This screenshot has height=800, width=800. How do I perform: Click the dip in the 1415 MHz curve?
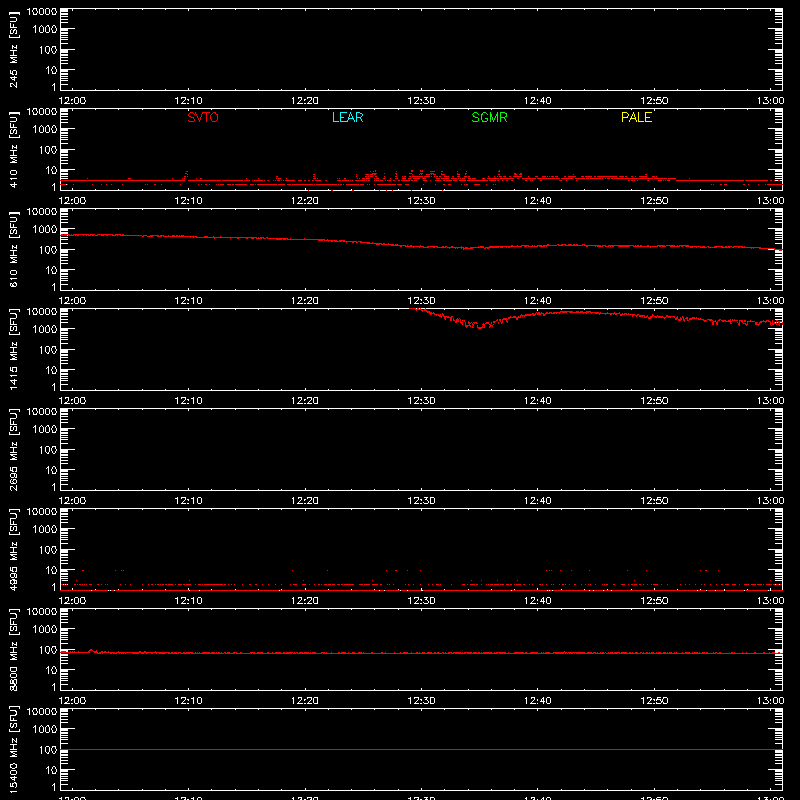click(480, 326)
